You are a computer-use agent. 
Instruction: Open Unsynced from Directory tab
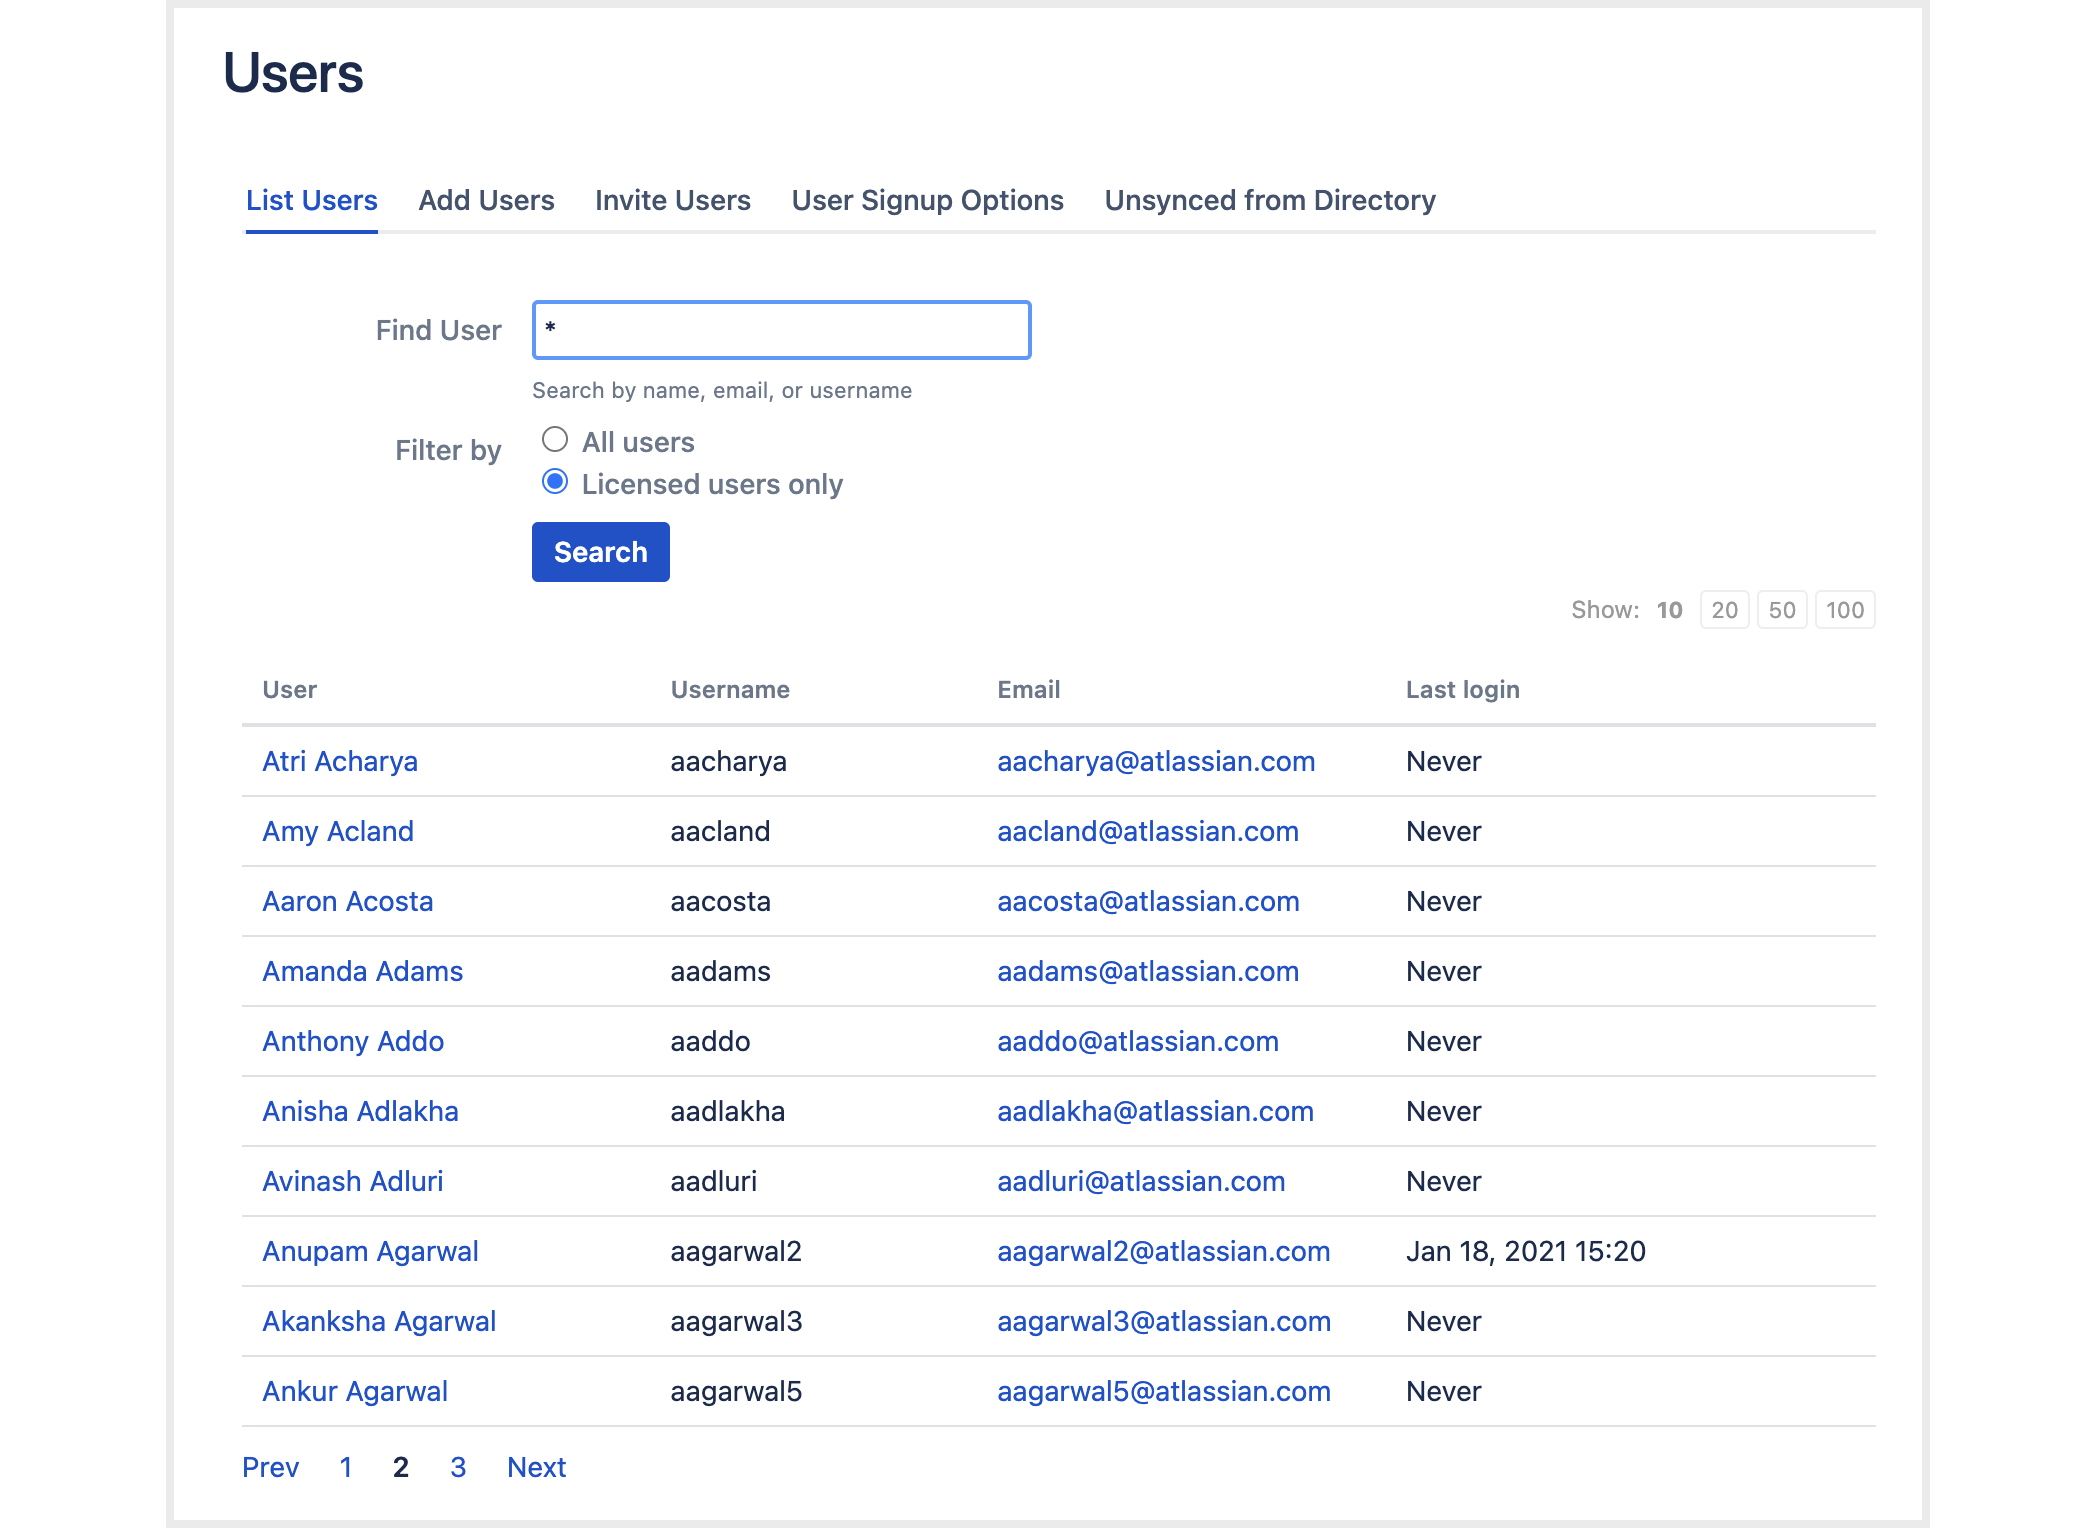click(1269, 200)
